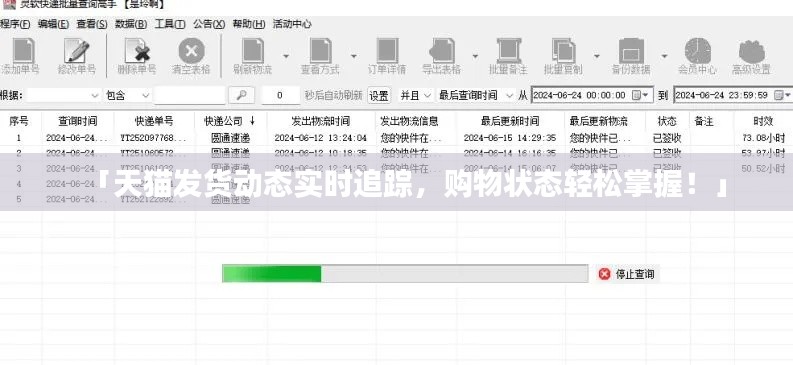Screen dimensions: 793x365
Task: Click the red stop icon beside 停止查询
Action: coord(604,274)
